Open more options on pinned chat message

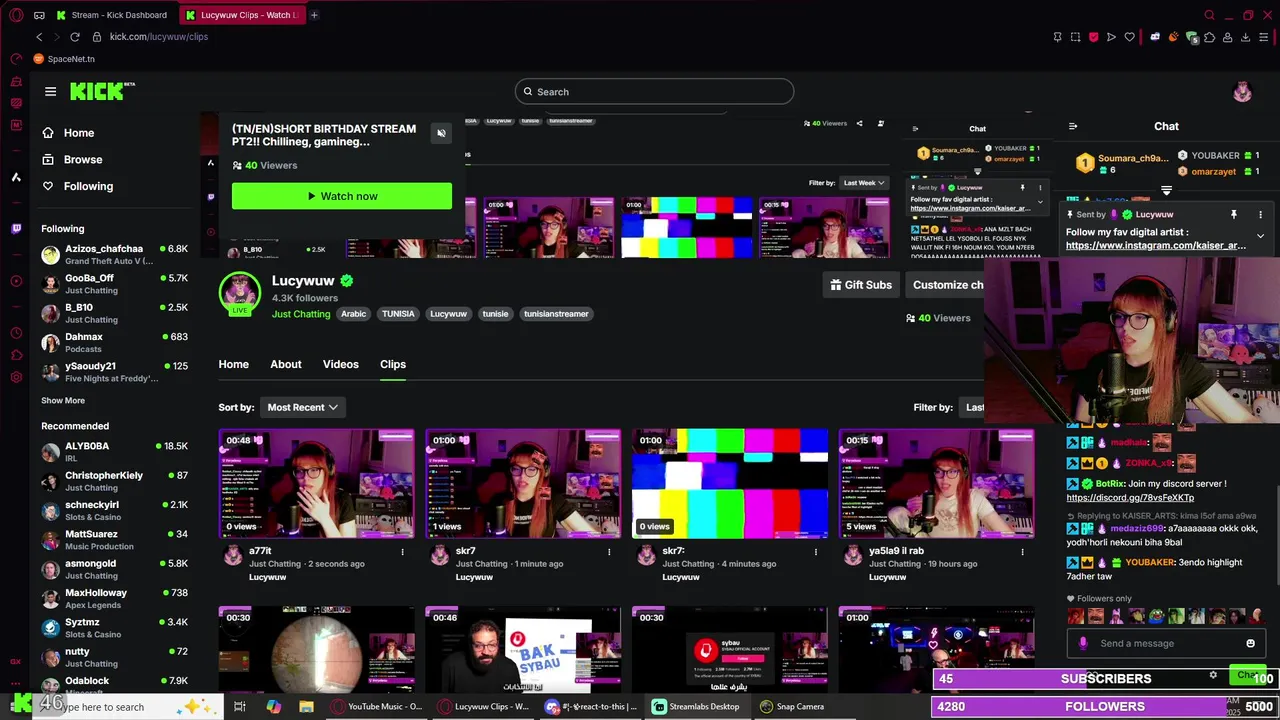click(1260, 215)
